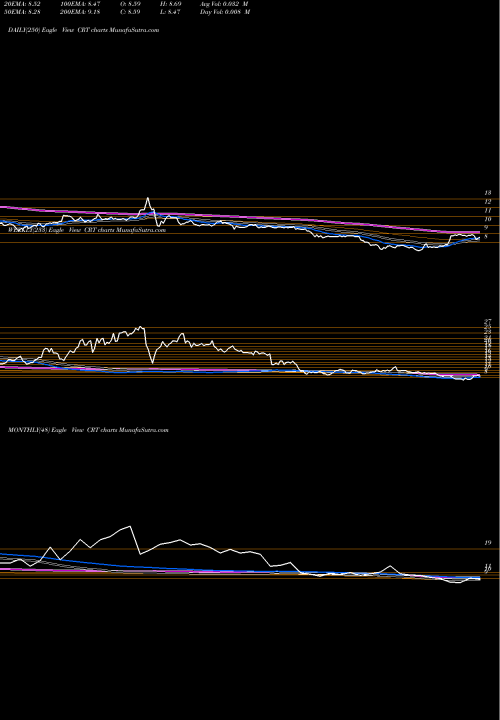Click the Day Vol readout
The height and width of the screenshot is (720, 500).
pyautogui.click(x=225, y=12)
